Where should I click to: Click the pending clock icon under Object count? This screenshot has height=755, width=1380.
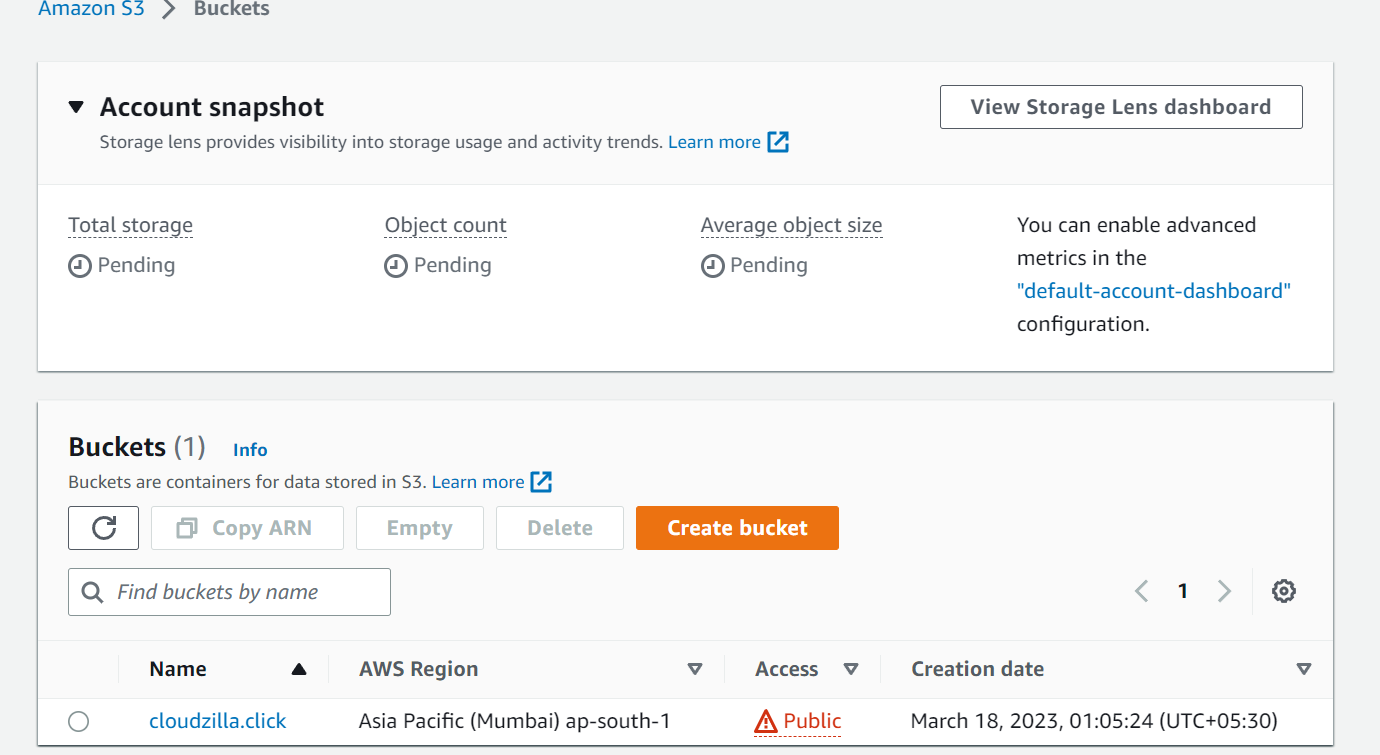click(396, 266)
